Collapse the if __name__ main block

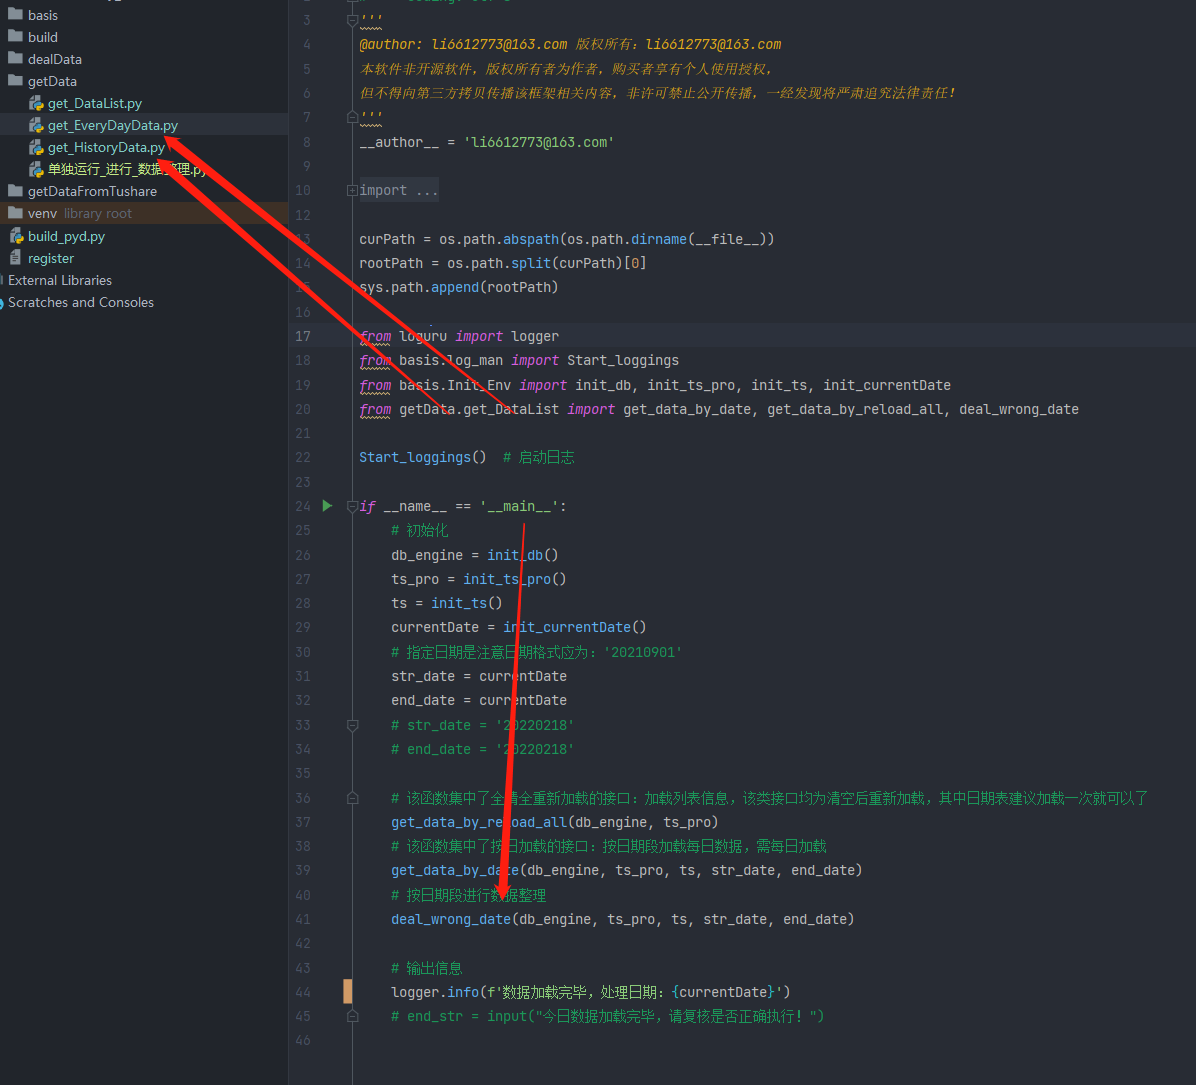[x=352, y=506]
